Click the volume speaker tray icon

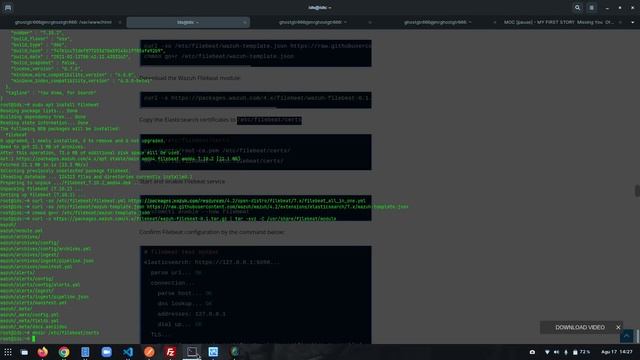556,352
